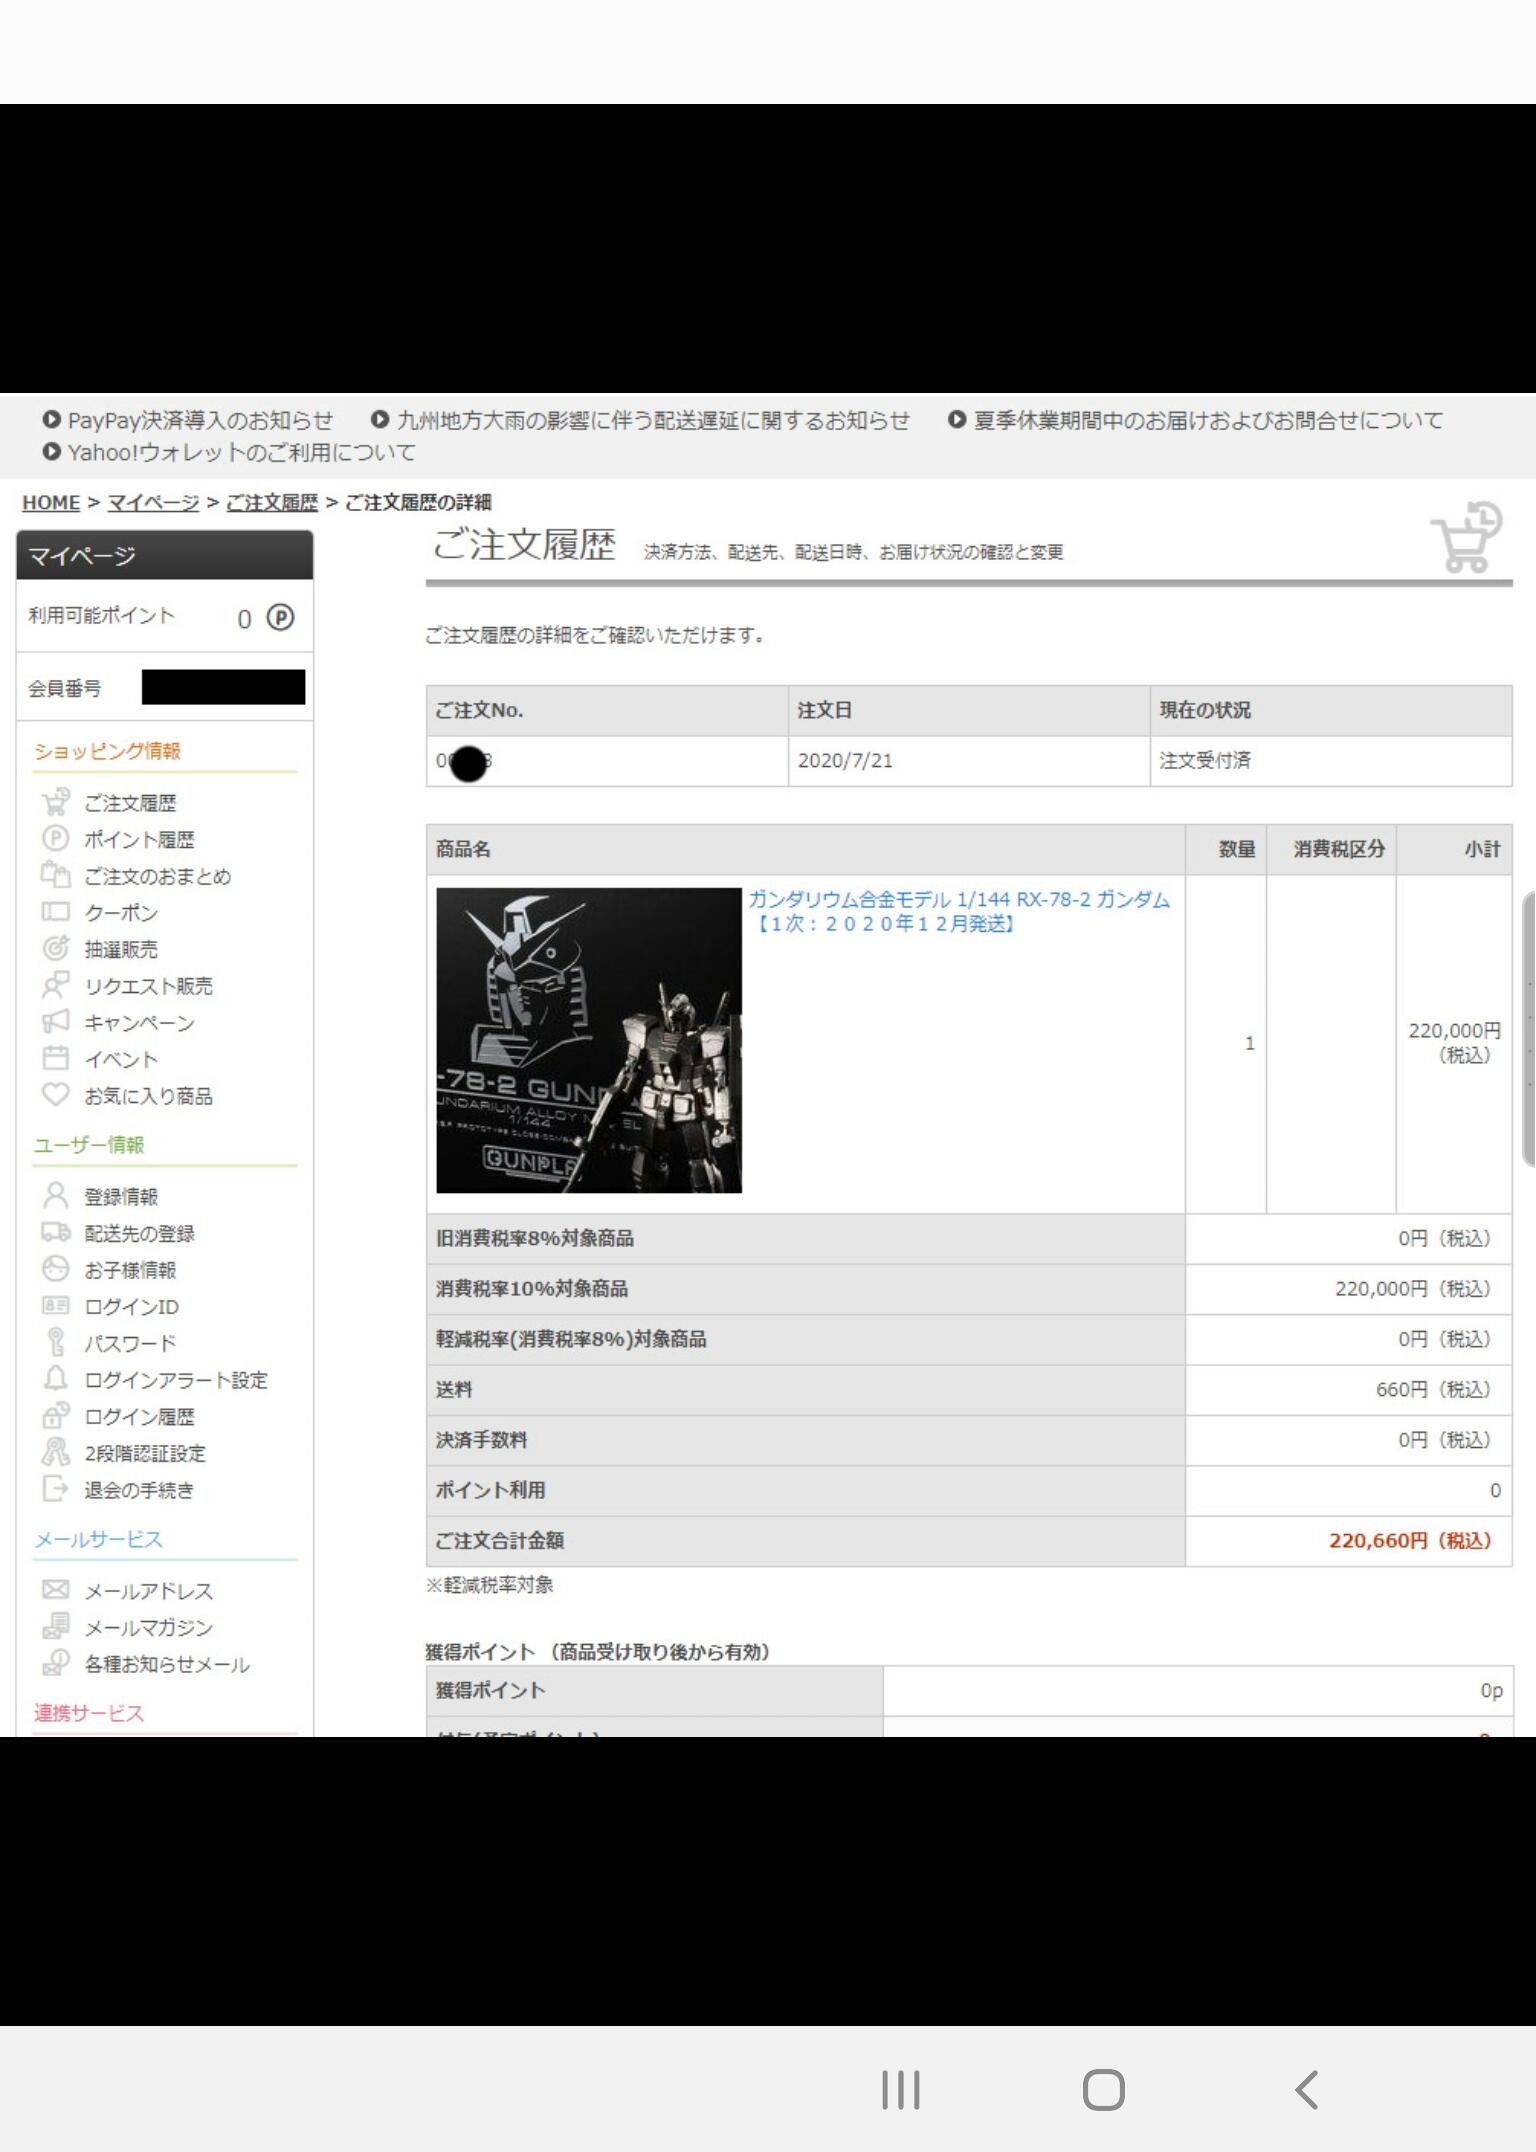Screen dimensions: 1536x2152
Task: Click the Gundam product thumbnail image
Action: point(589,1040)
